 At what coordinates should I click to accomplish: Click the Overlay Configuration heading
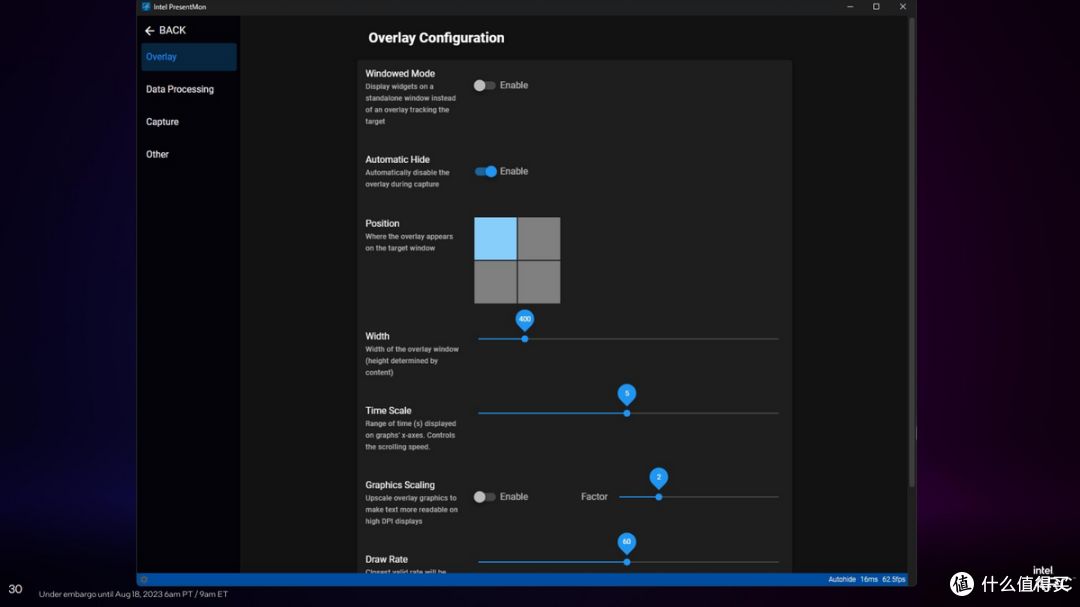[436, 38]
